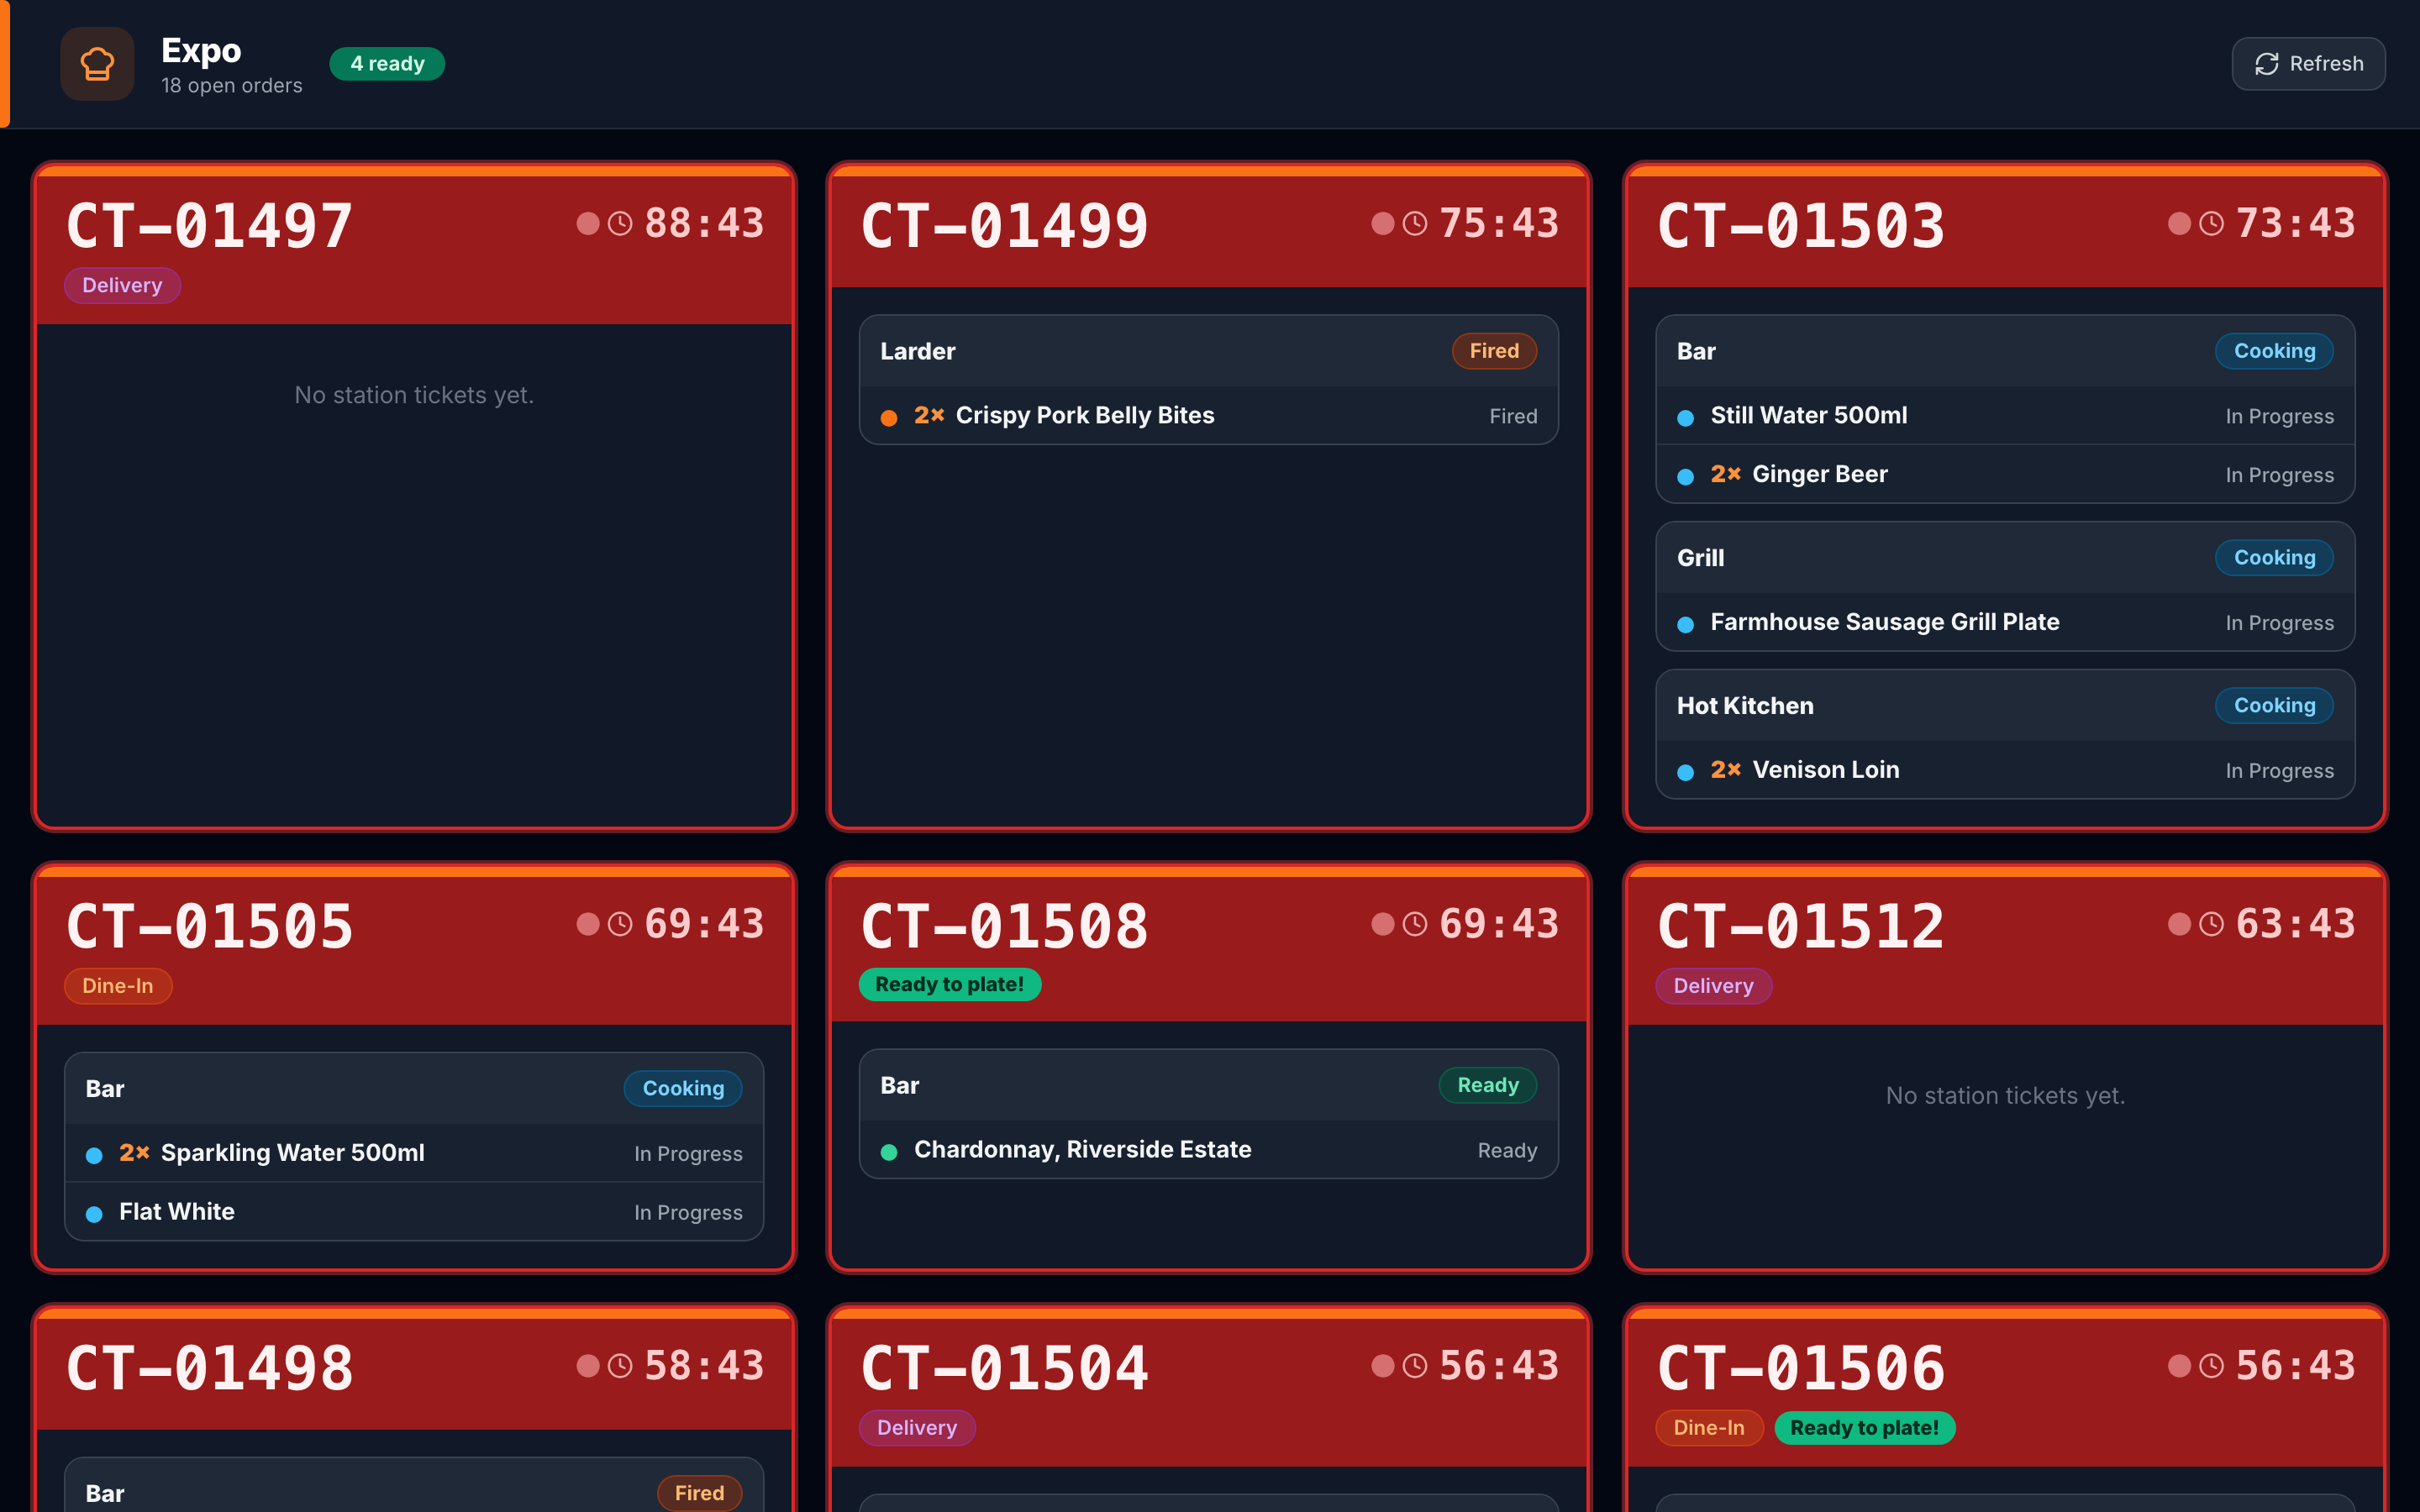Click the blue dot beside Flat White

tap(94, 1215)
